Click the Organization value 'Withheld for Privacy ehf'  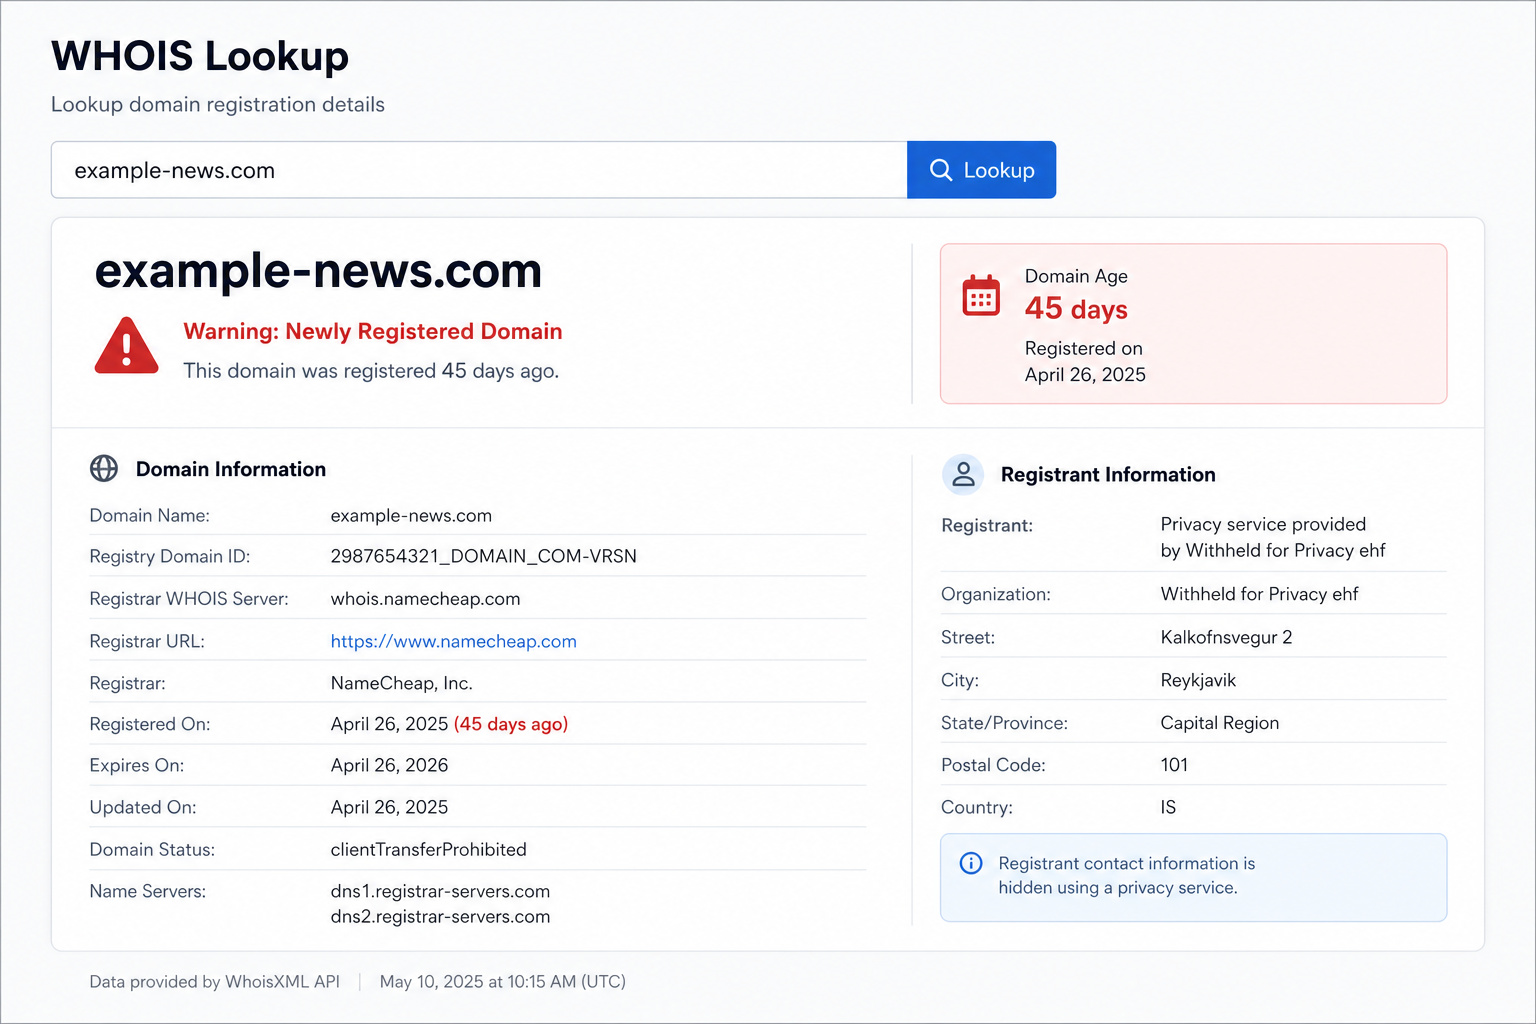1259,594
